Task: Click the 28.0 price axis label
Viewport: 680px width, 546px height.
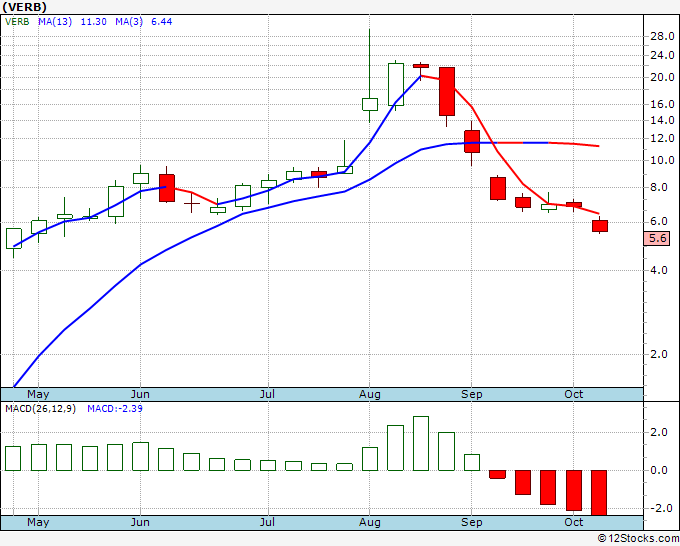Action: (x=662, y=36)
